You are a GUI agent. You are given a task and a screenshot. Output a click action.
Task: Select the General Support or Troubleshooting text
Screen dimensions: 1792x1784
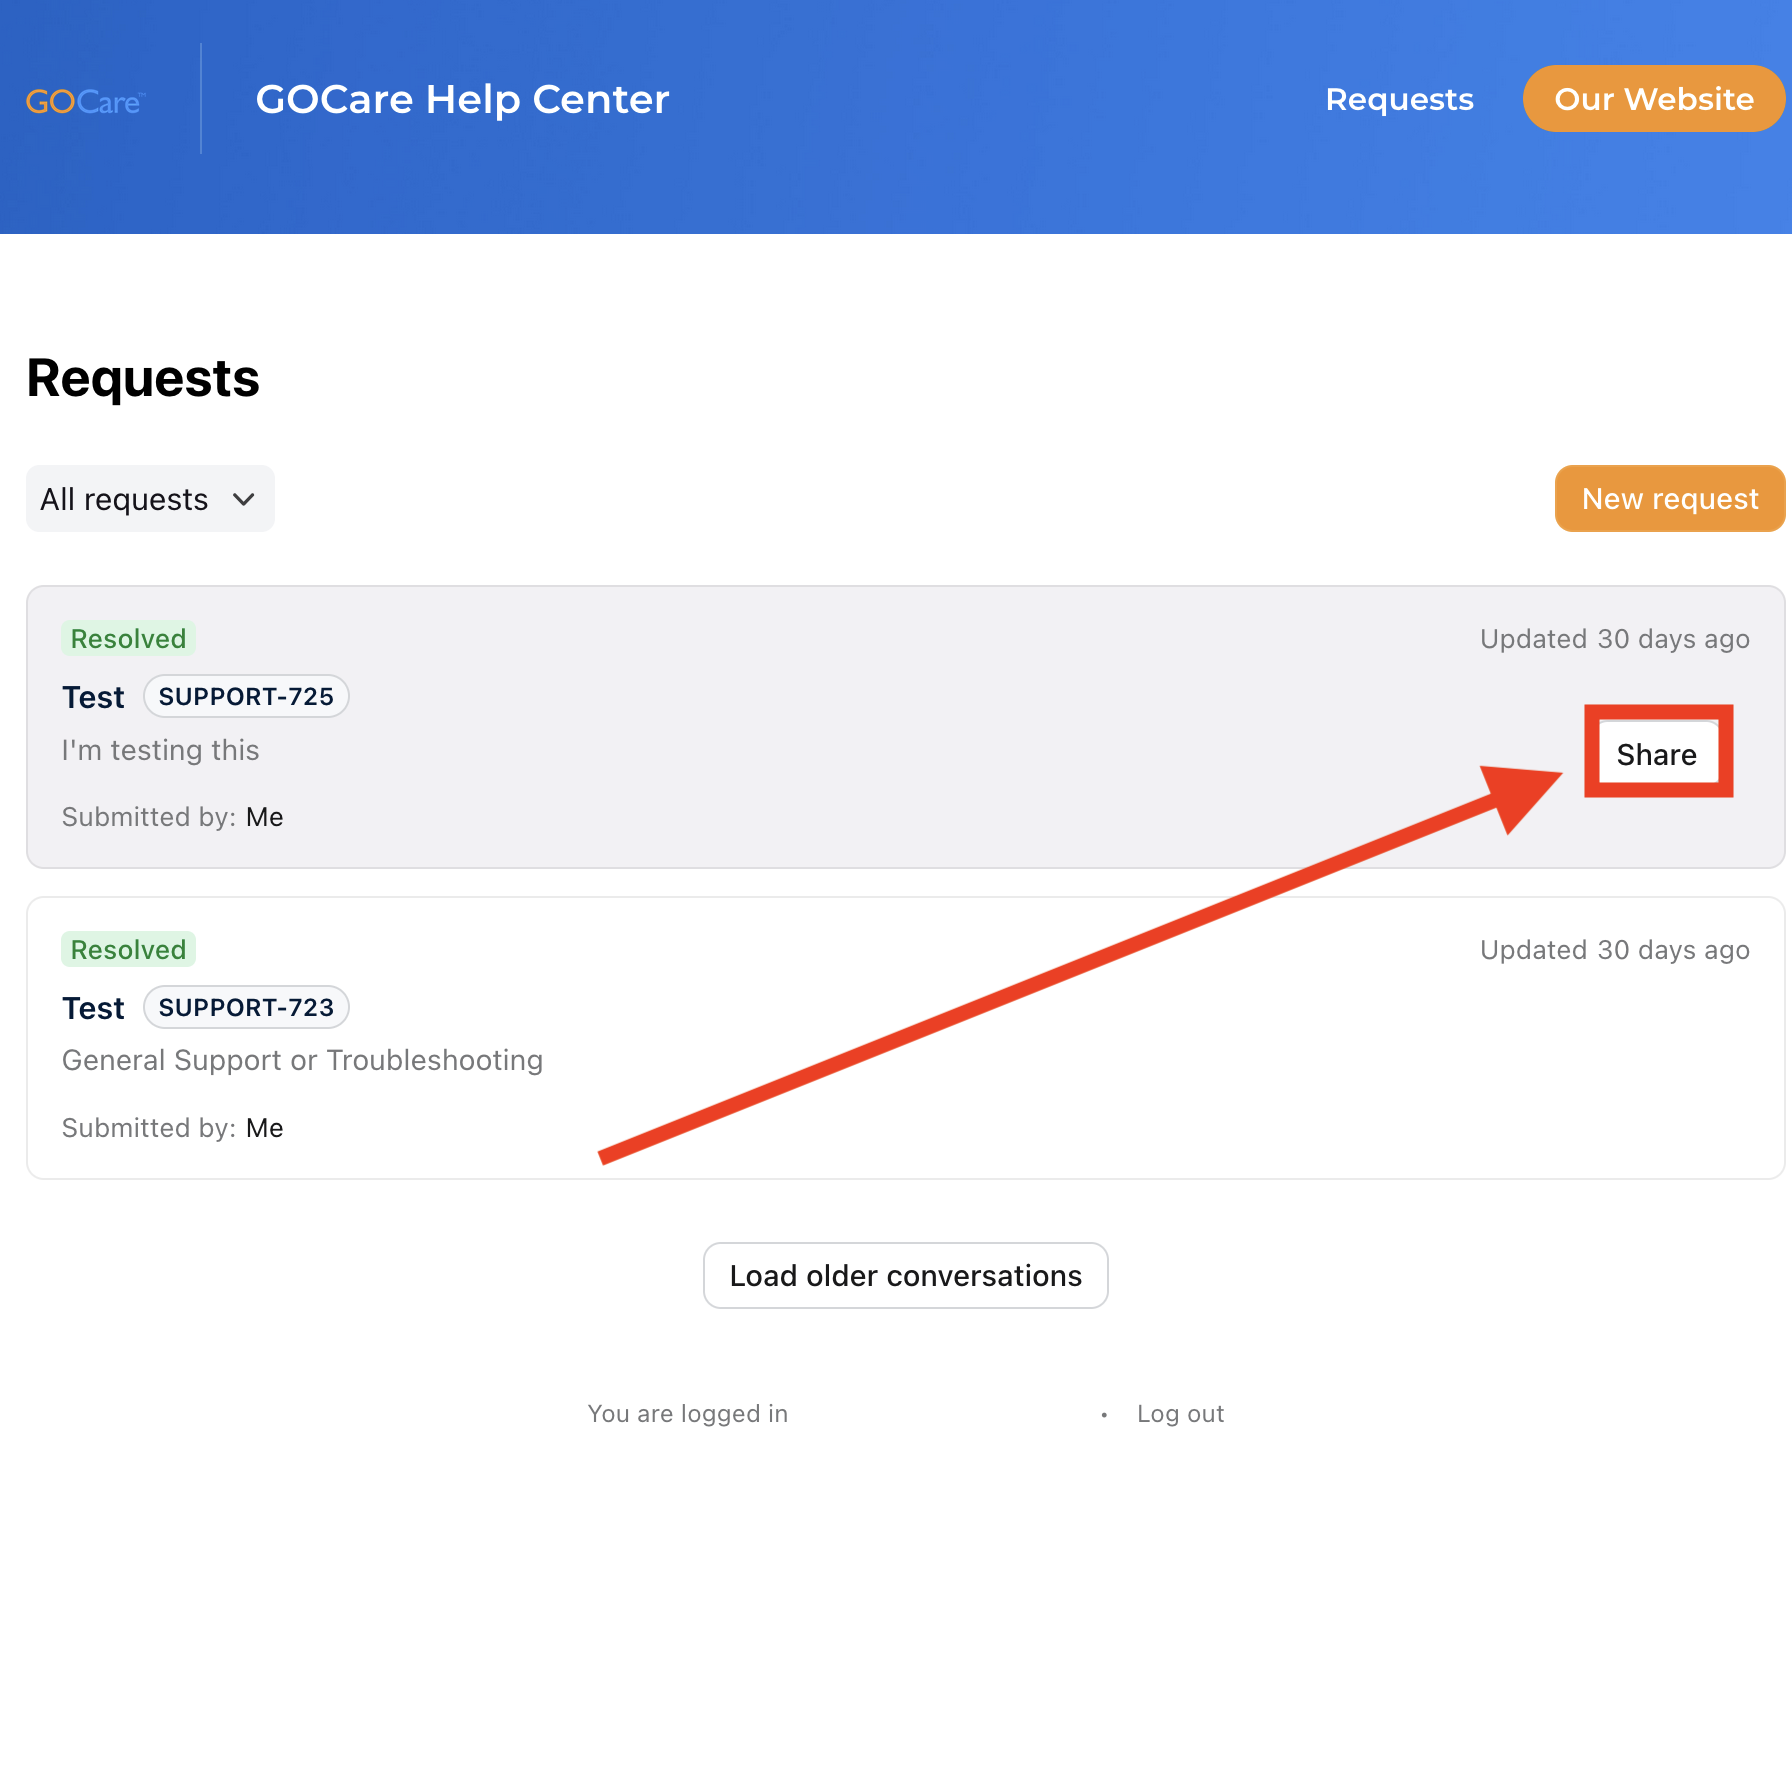point(302,1060)
